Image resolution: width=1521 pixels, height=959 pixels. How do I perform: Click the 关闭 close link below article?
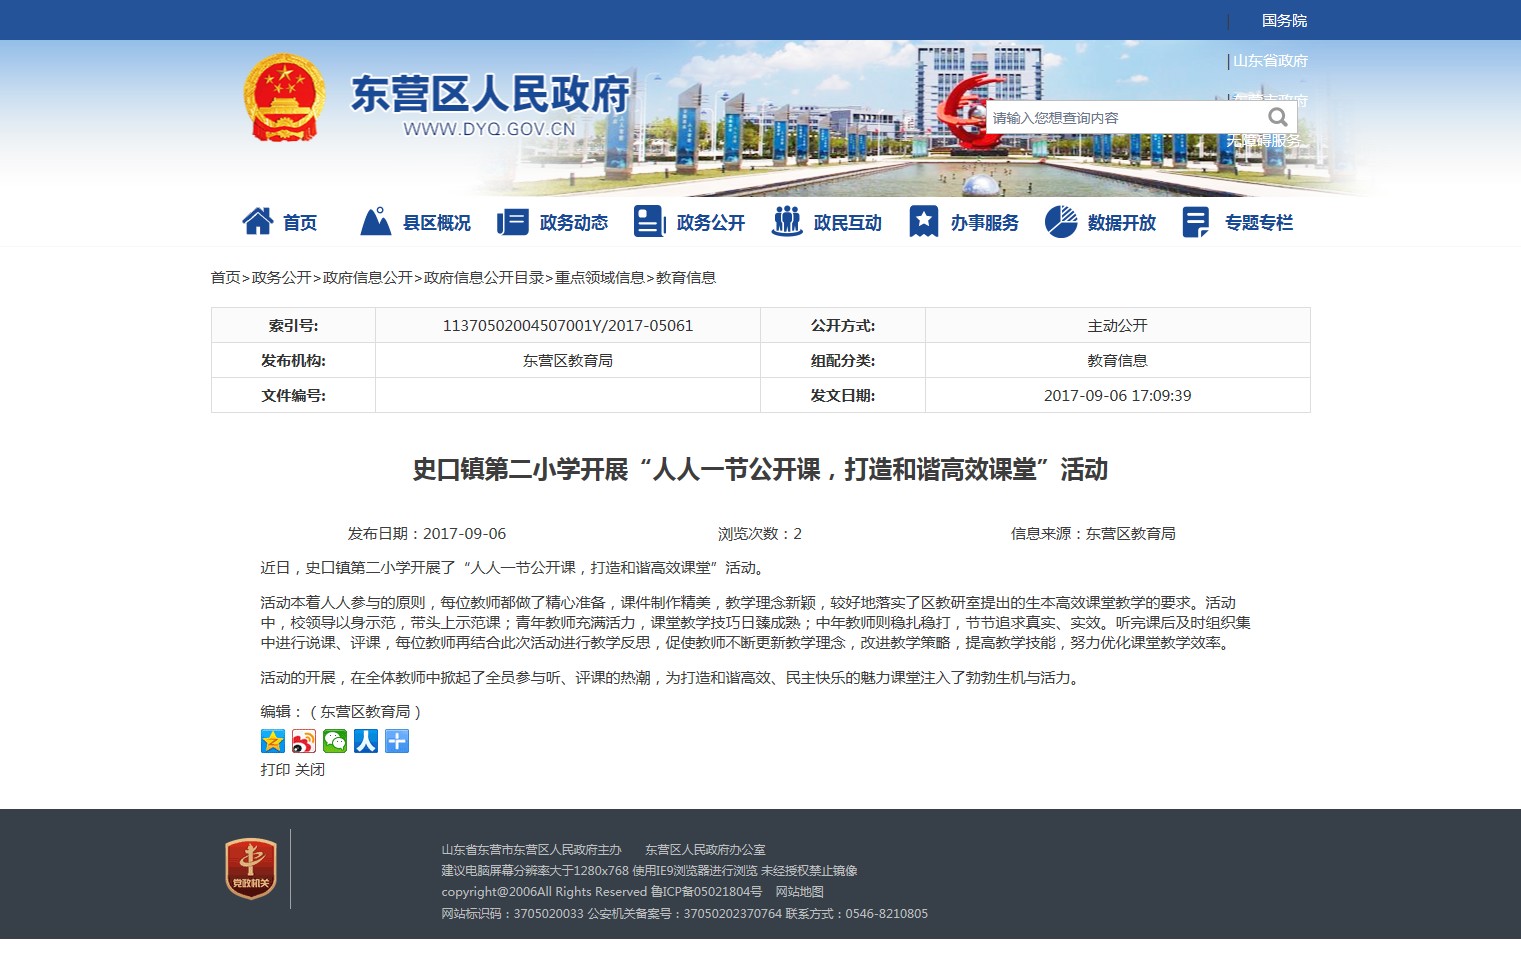[x=310, y=770]
